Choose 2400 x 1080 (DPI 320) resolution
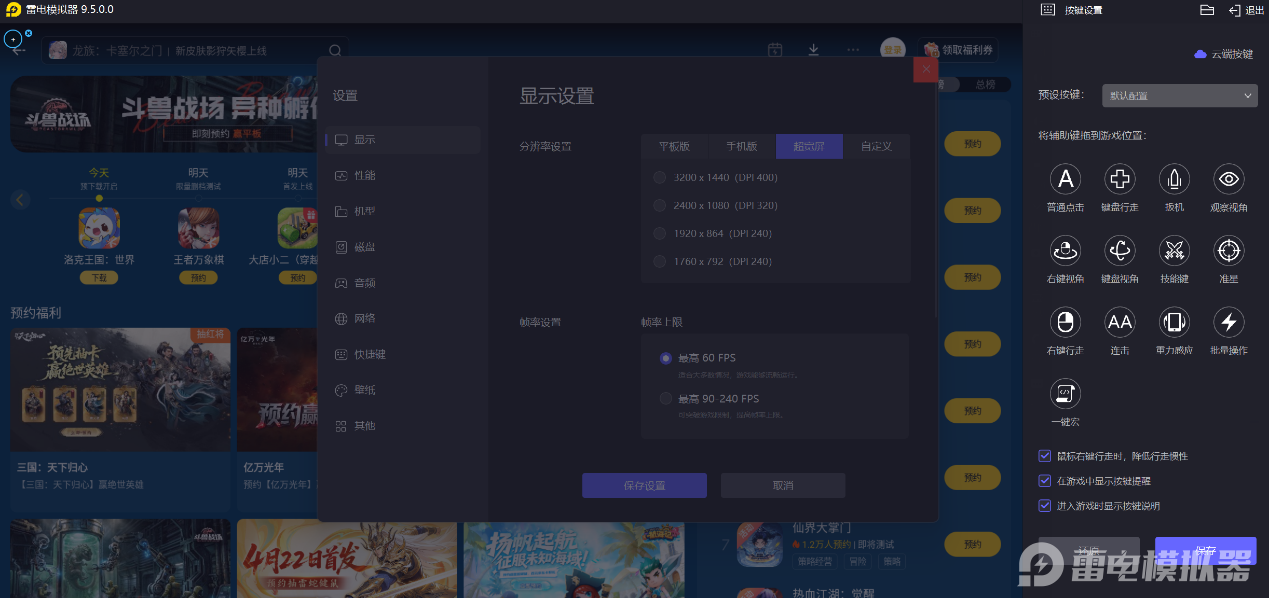The image size is (1269, 598). (659, 205)
